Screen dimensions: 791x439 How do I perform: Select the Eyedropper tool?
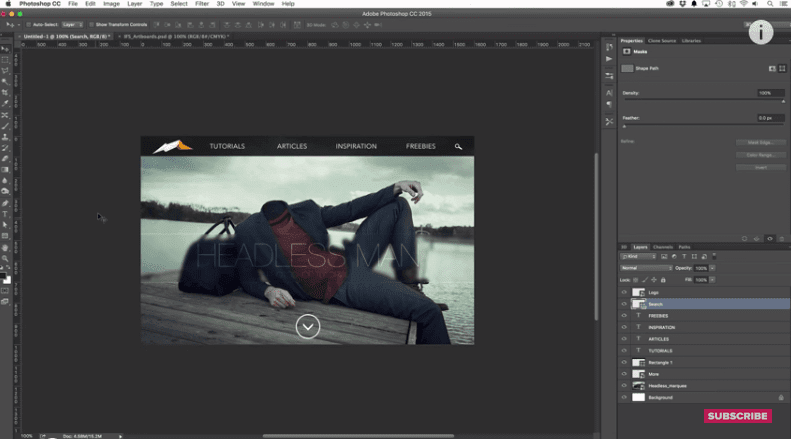[5, 104]
